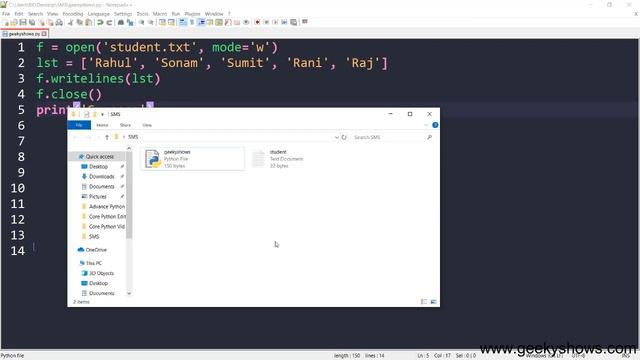Zoom in using the toolbar icon

click(x=141, y=22)
